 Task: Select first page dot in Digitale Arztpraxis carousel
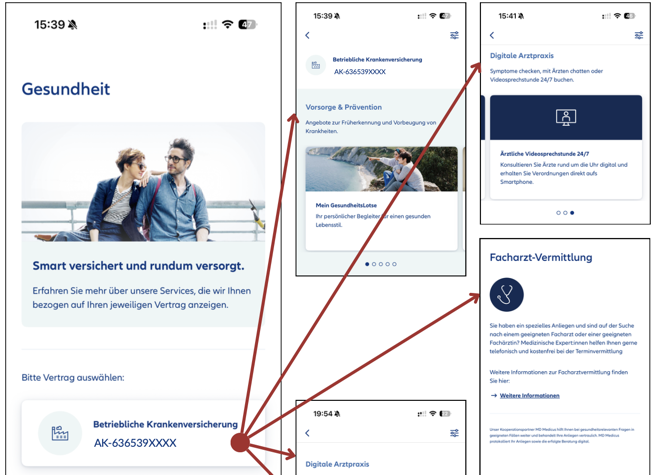pyautogui.click(x=559, y=213)
